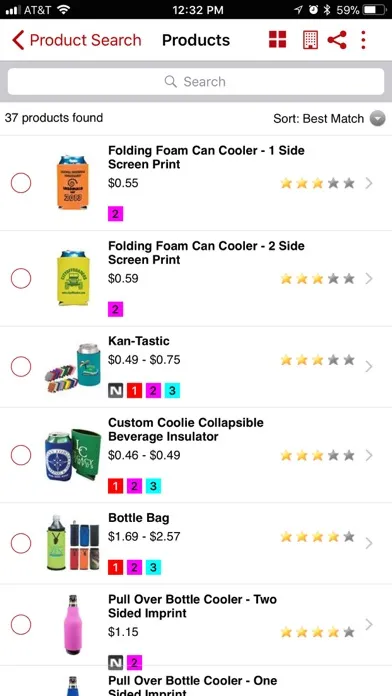Screen dimensions: 392x696
Task: Select the Kan-Tastic product circle
Action: 21,367
